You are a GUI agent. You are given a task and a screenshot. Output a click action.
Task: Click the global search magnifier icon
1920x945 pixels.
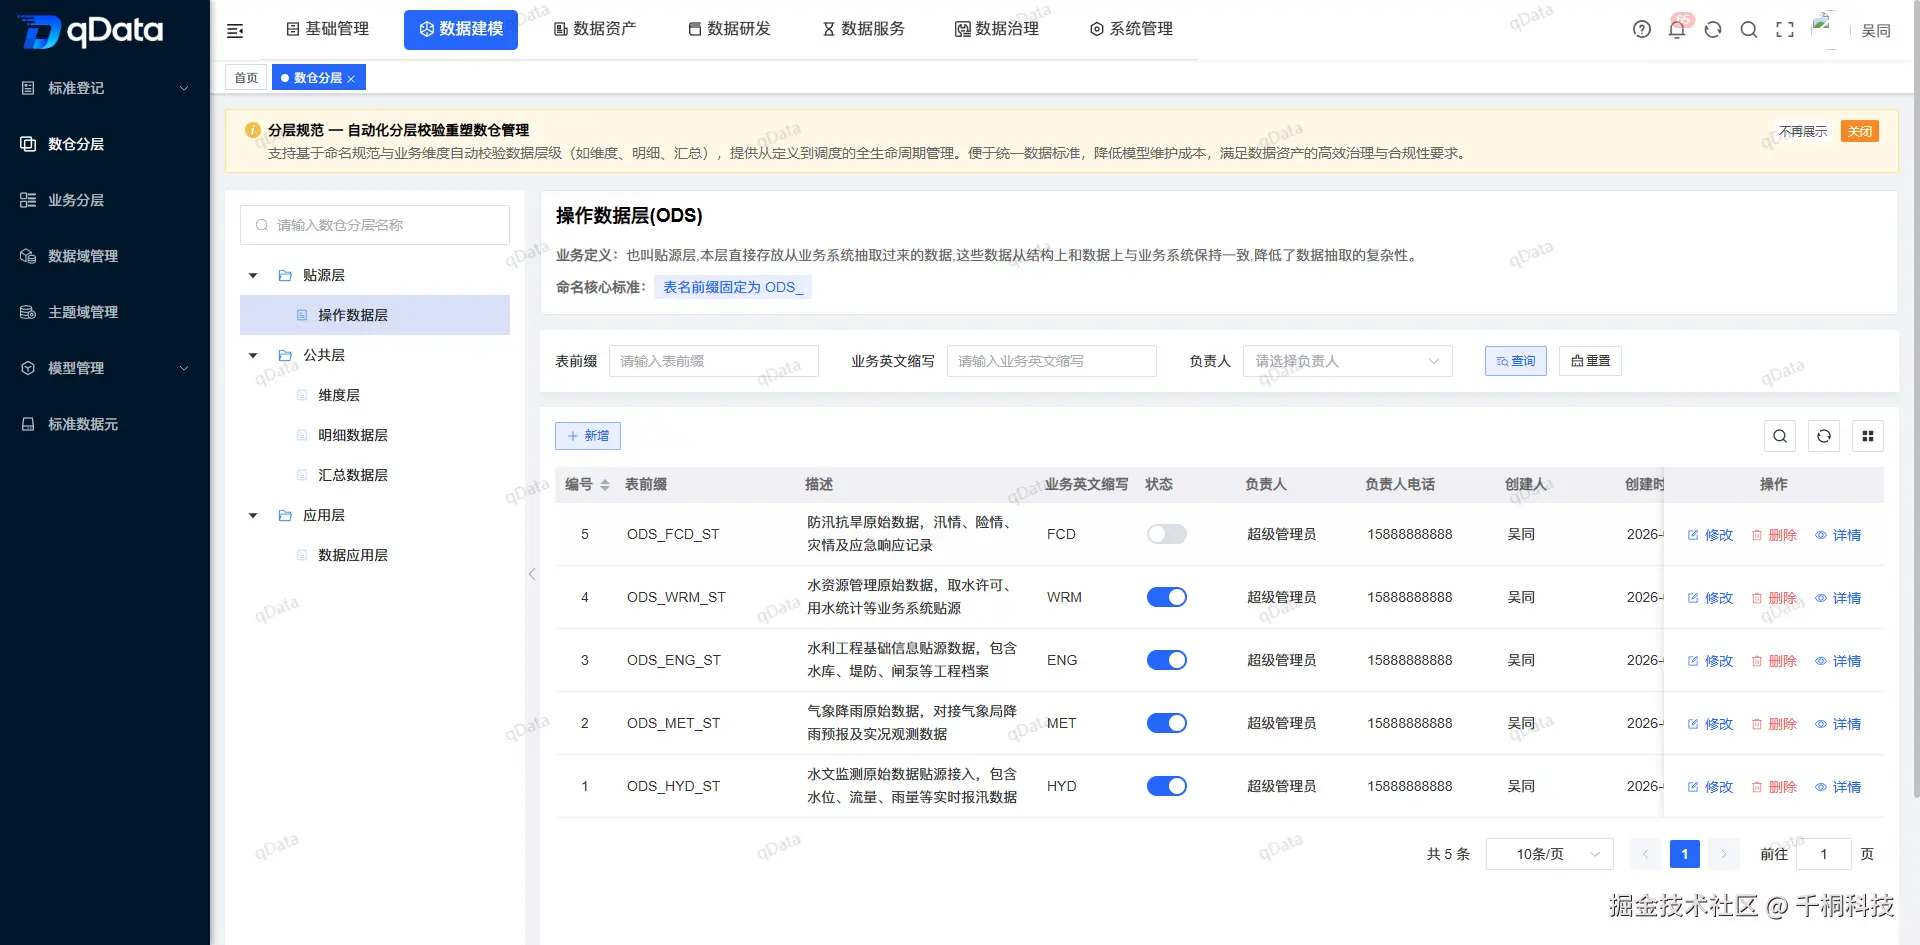1749,30
